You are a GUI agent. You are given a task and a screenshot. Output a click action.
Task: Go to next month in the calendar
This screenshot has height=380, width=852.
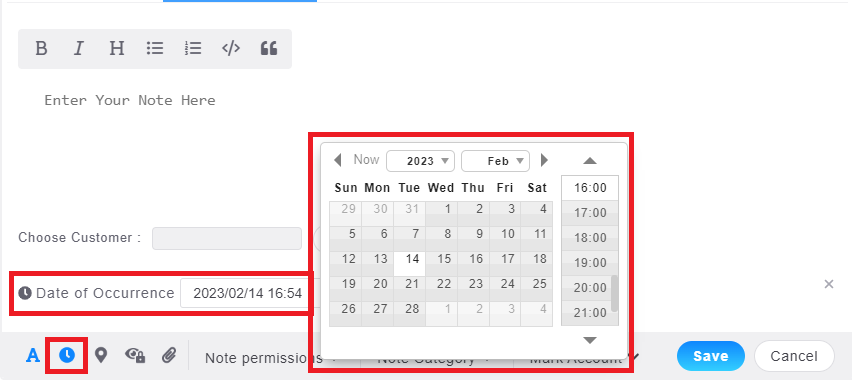coord(544,160)
